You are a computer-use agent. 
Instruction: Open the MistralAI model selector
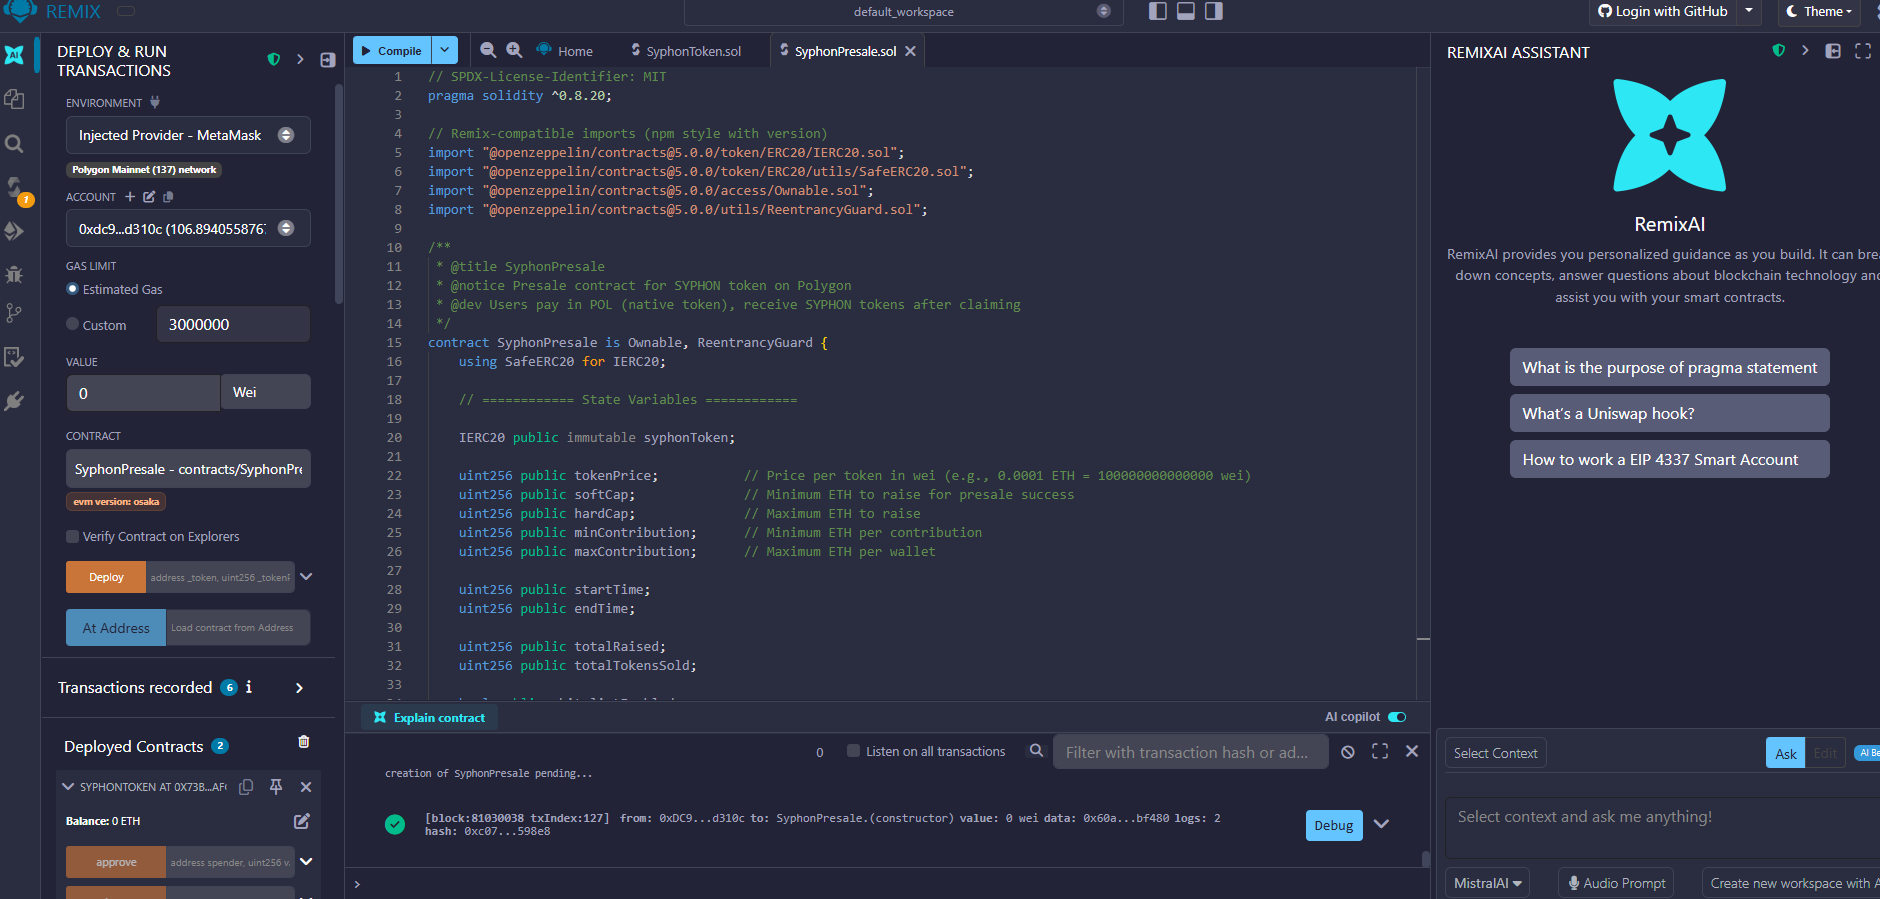point(1487,883)
